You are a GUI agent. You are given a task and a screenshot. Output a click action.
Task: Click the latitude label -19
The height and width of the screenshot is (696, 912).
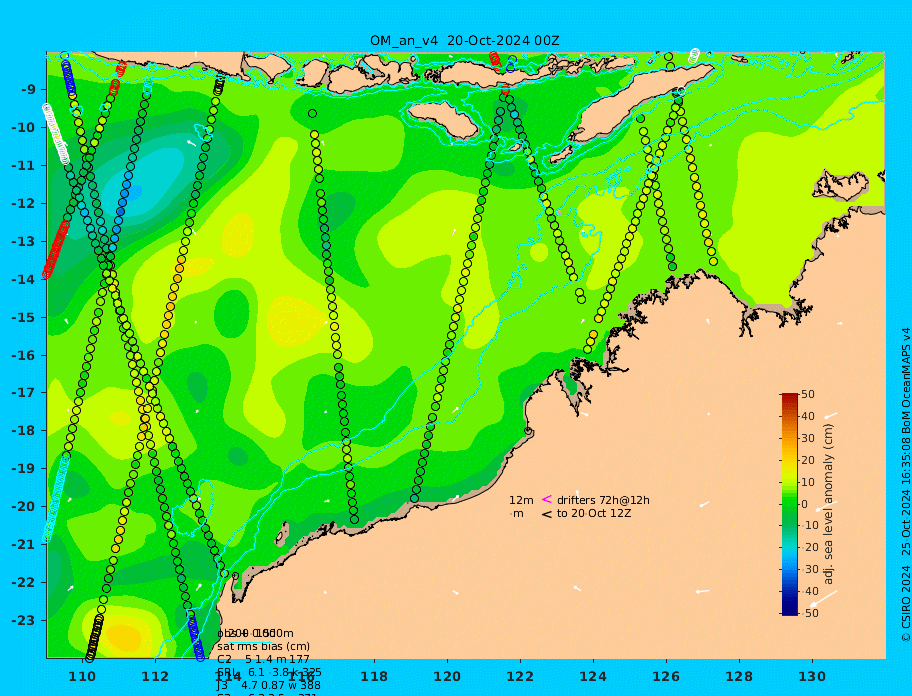click(24, 469)
